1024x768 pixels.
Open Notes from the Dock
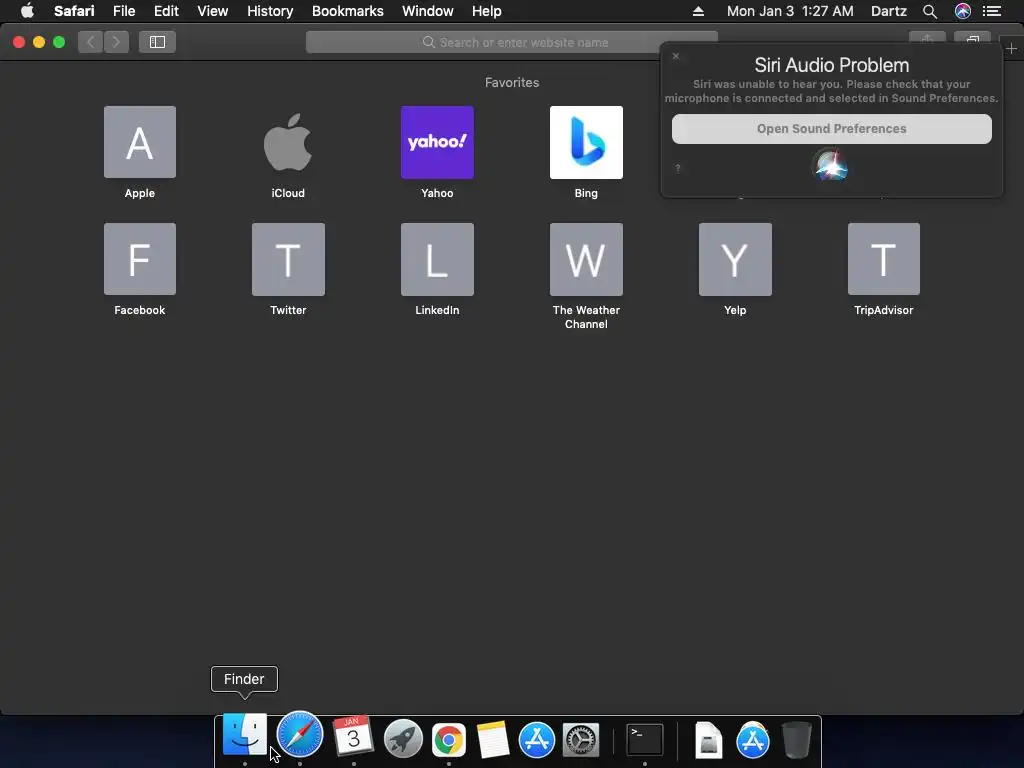point(492,740)
